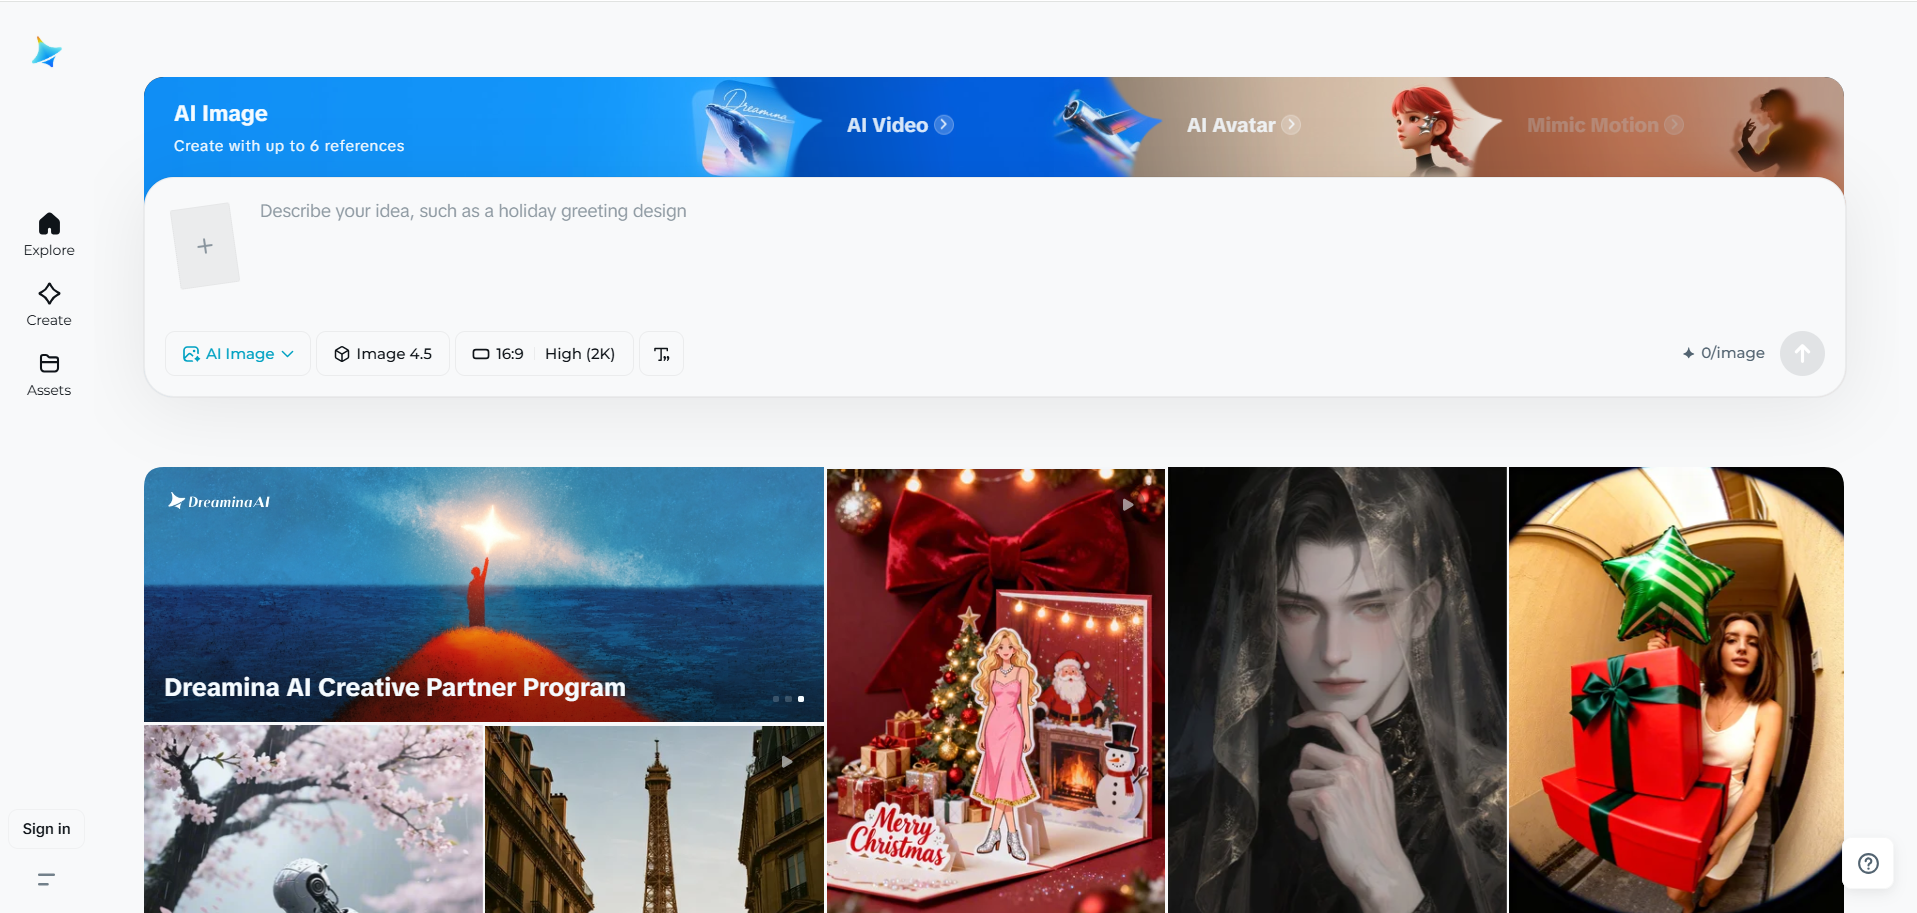
Task: Click the generate arrow submit icon
Action: 1801,353
